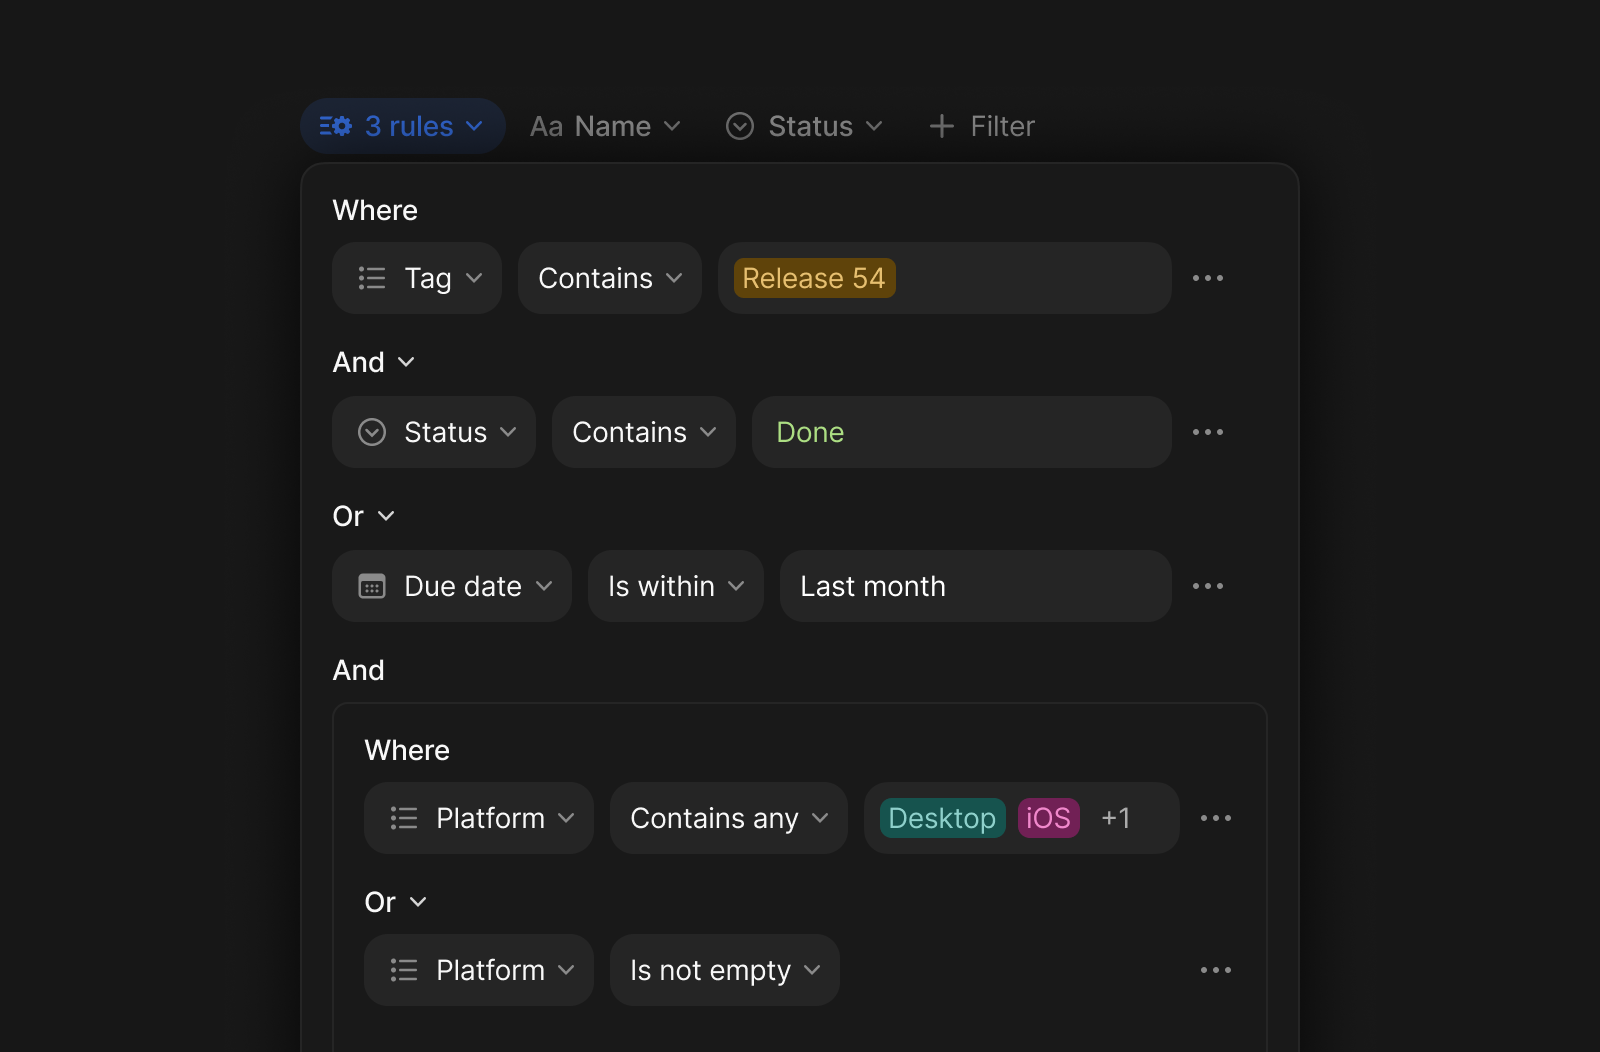The height and width of the screenshot is (1052, 1600).
Task: Open the Status filter in top bar
Action: tap(804, 126)
